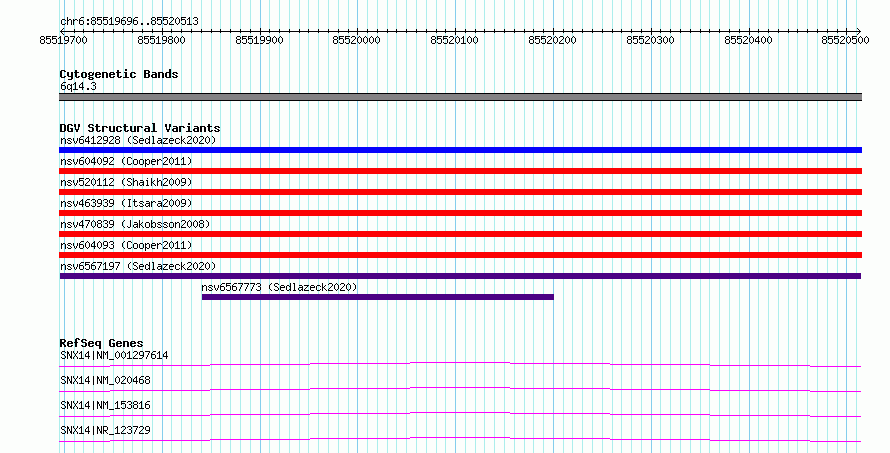
Task: Open the SNX14|NM_020468 transcript label
Action: point(106,380)
